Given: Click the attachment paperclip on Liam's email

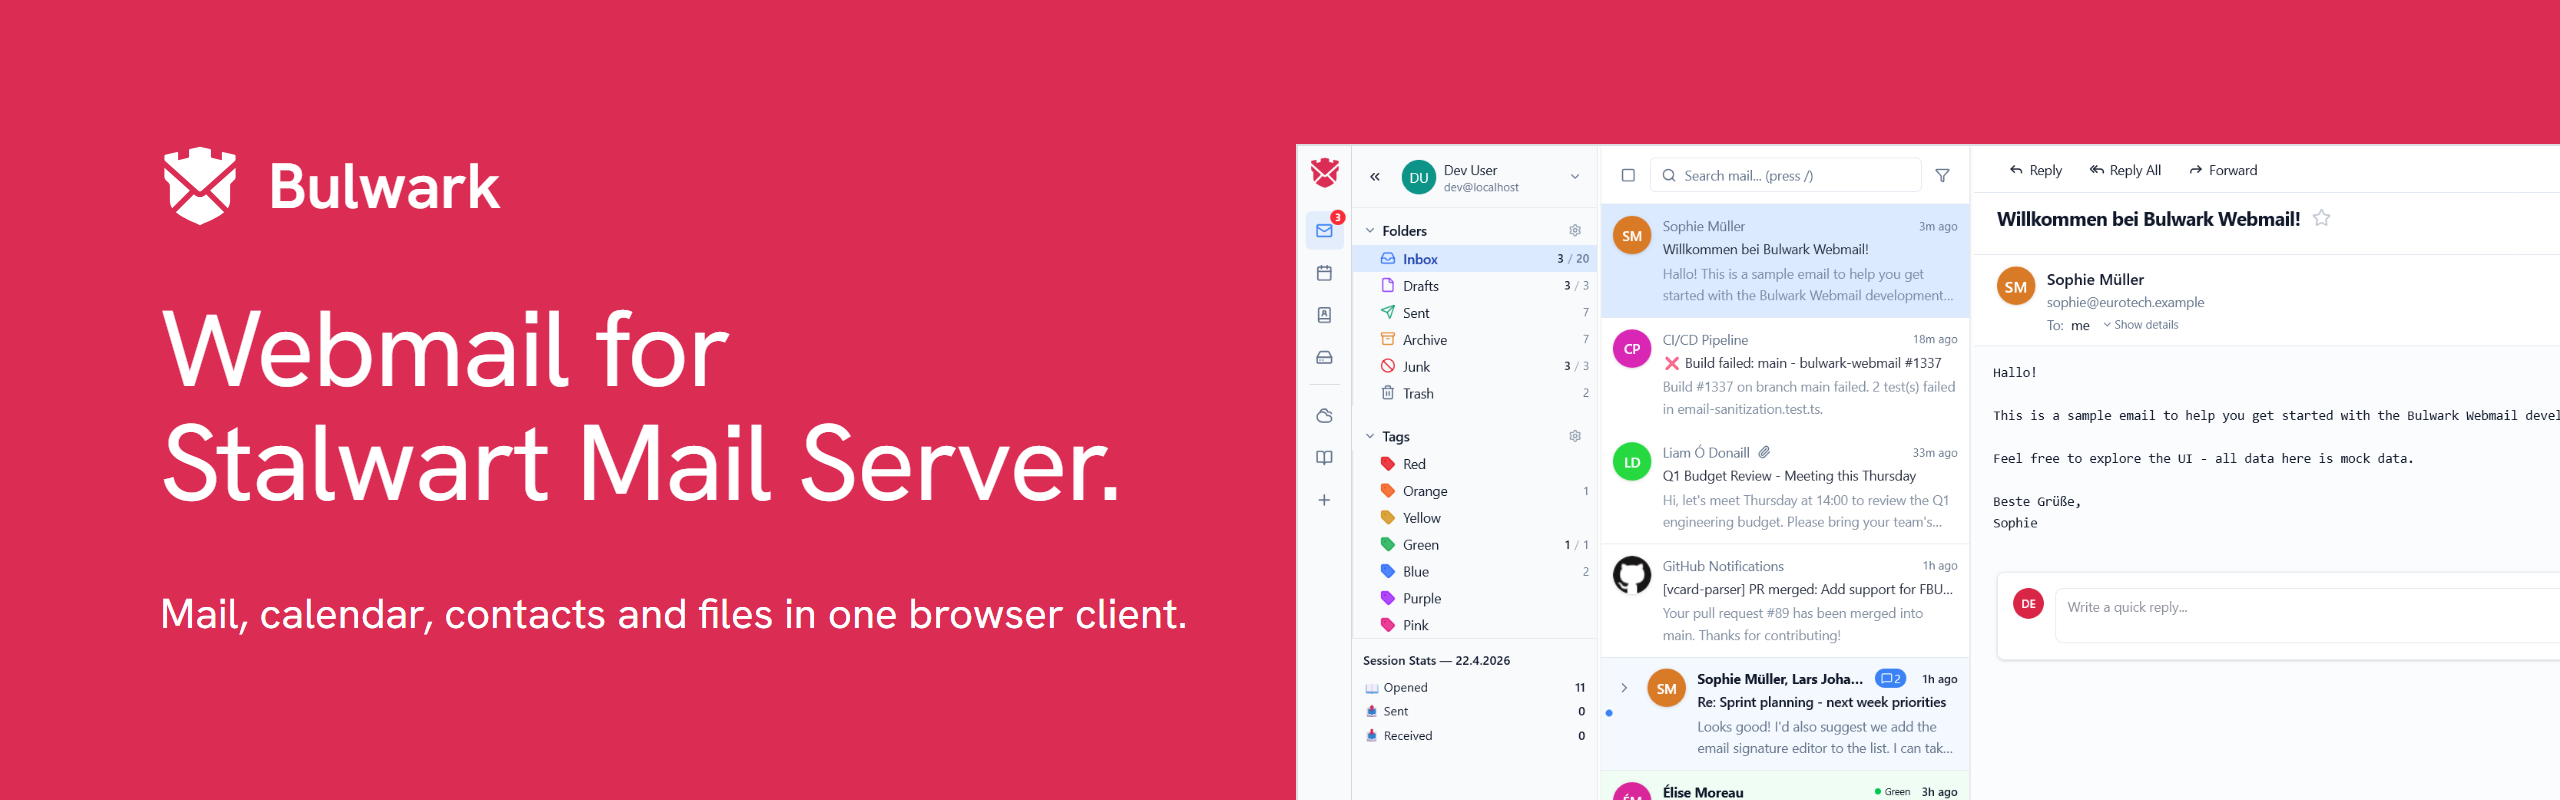Looking at the screenshot, I should (x=1765, y=452).
